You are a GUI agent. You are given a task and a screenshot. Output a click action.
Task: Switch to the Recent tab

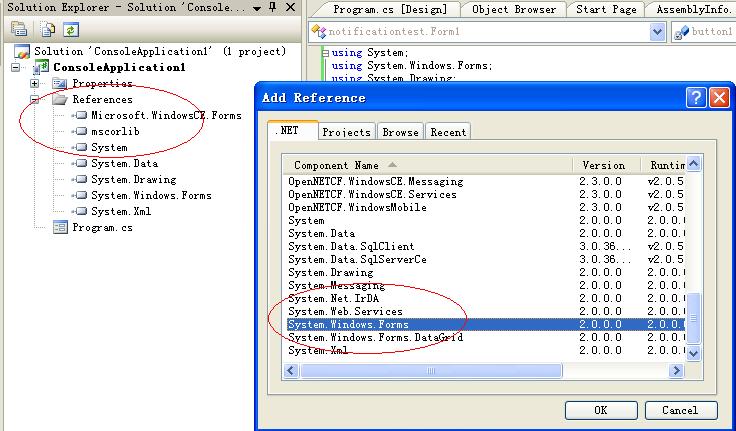pyautogui.click(x=448, y=132)
